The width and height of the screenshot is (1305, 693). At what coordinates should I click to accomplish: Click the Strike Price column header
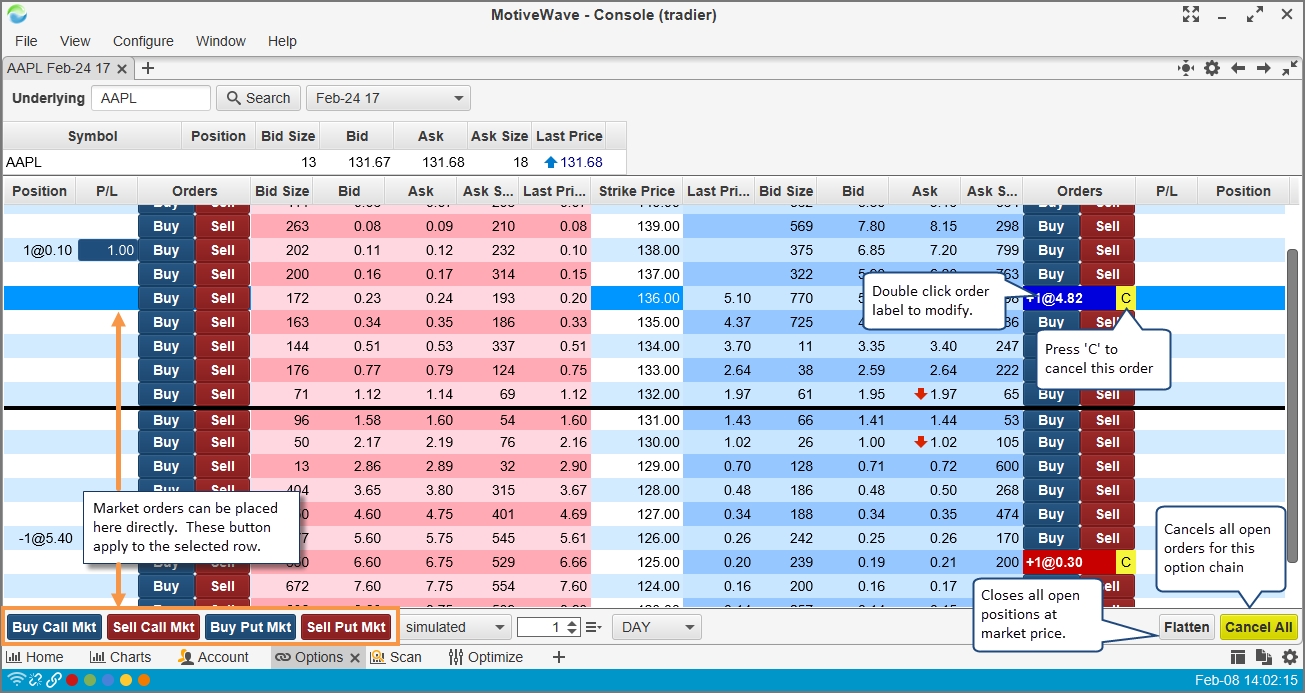[x=637, y=191]
